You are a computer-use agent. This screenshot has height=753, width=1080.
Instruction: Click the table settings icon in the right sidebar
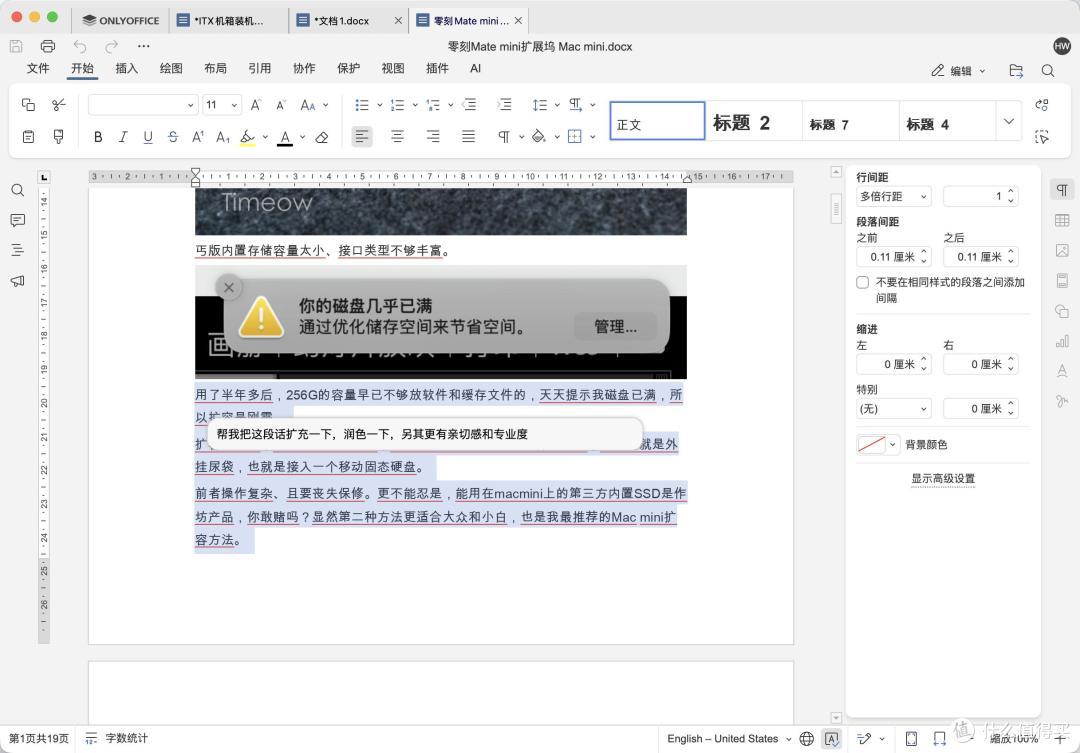point(1062,220)
